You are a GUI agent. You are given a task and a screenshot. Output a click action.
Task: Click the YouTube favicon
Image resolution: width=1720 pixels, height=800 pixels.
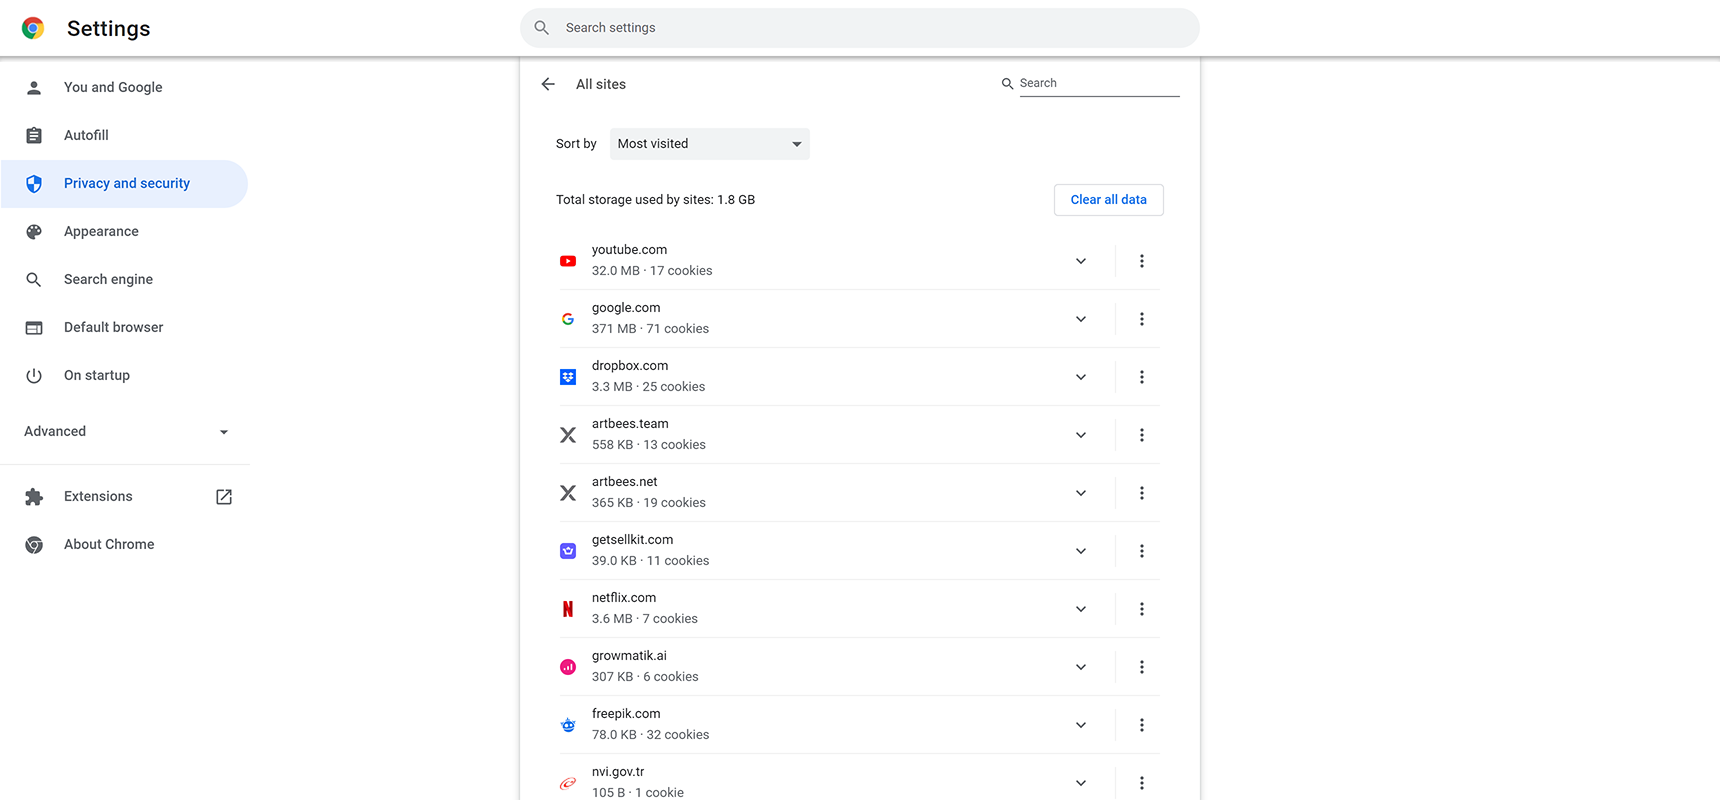(x=568, y=261)
